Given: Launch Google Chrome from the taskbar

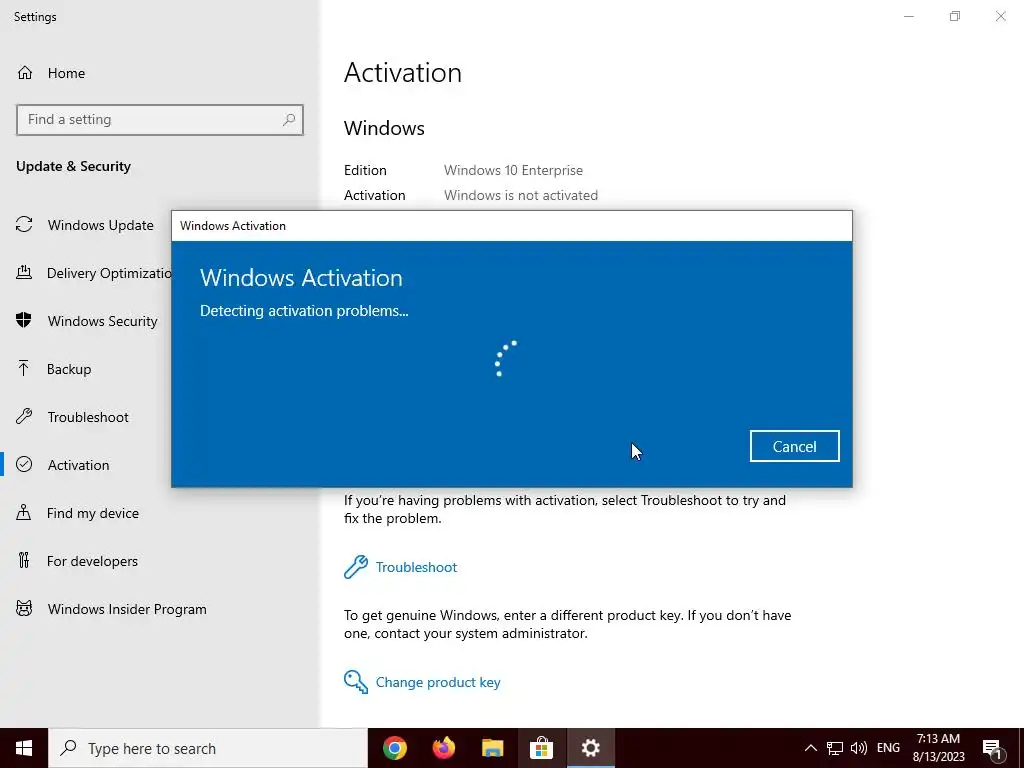Looking at the screenshot, I should click(394, 748).
